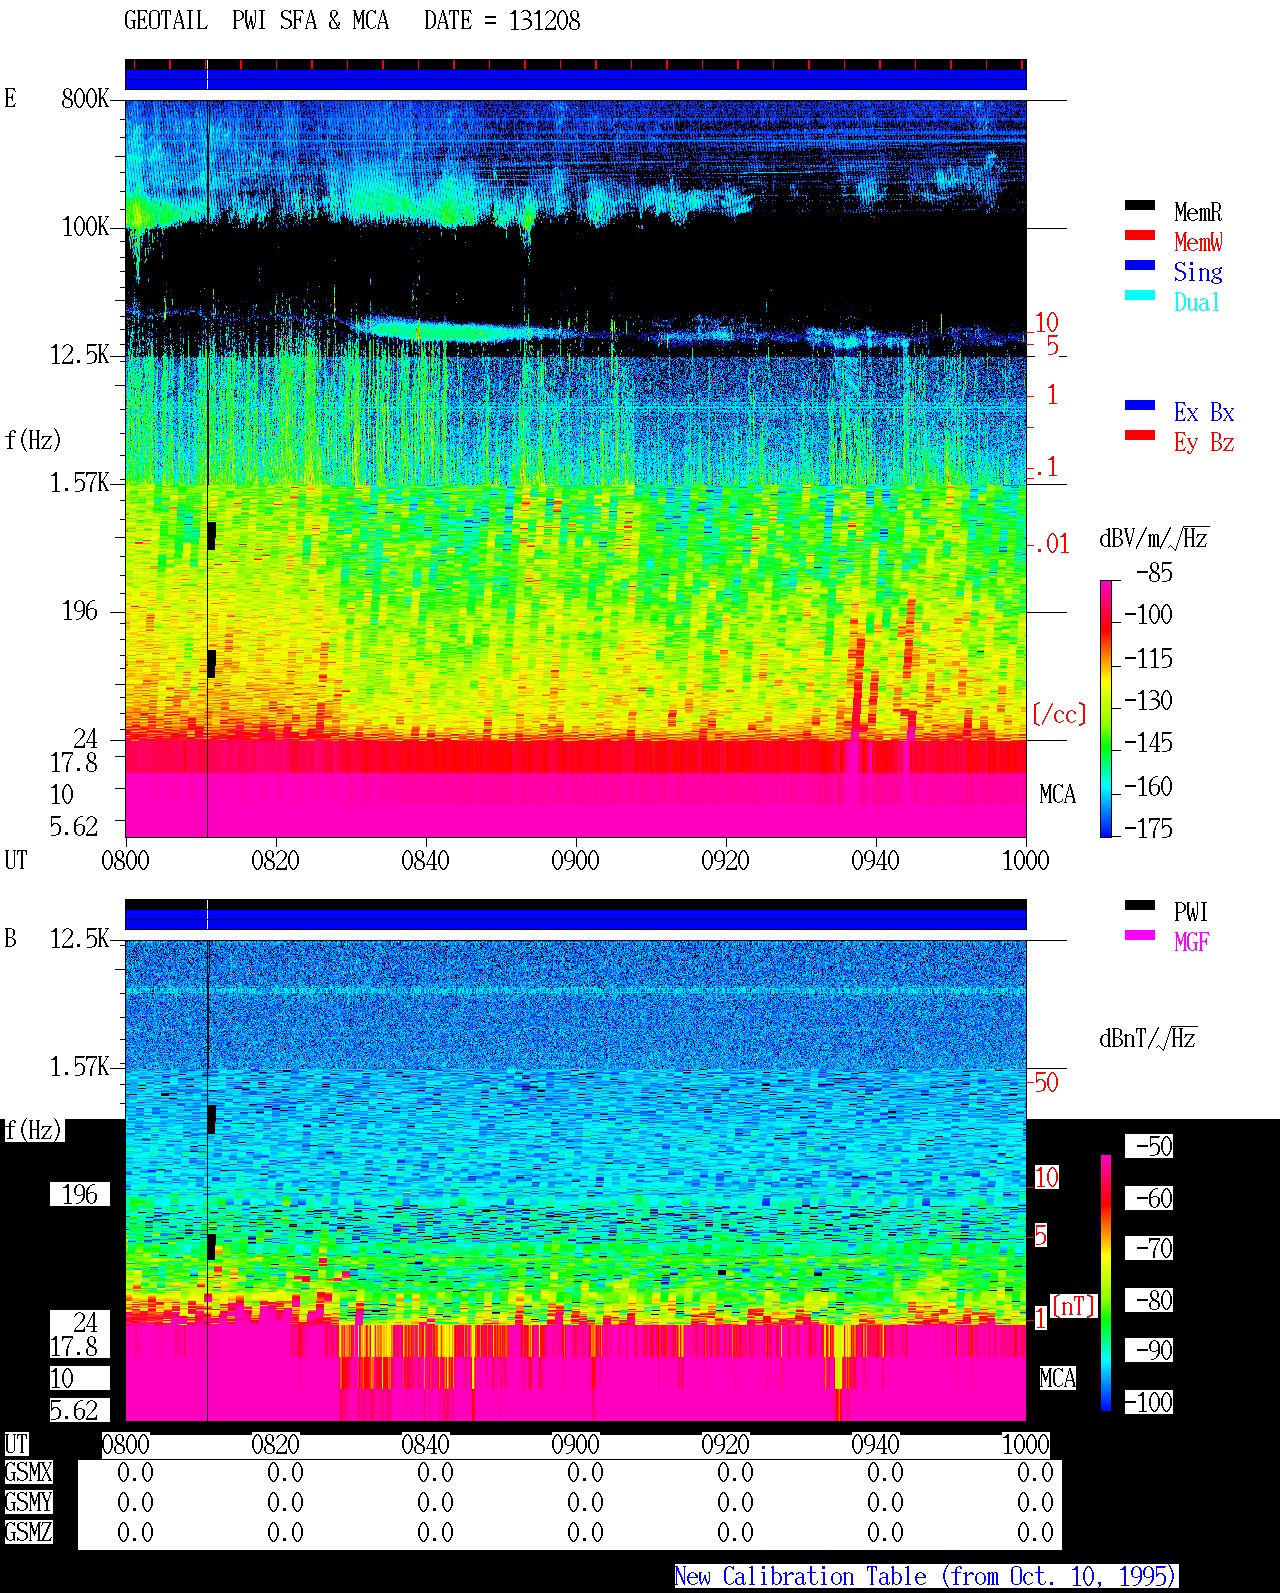The image size is (1280, 1593).
Task: Click the blue mode status bar above E panel
Action: tap(575, 78)
